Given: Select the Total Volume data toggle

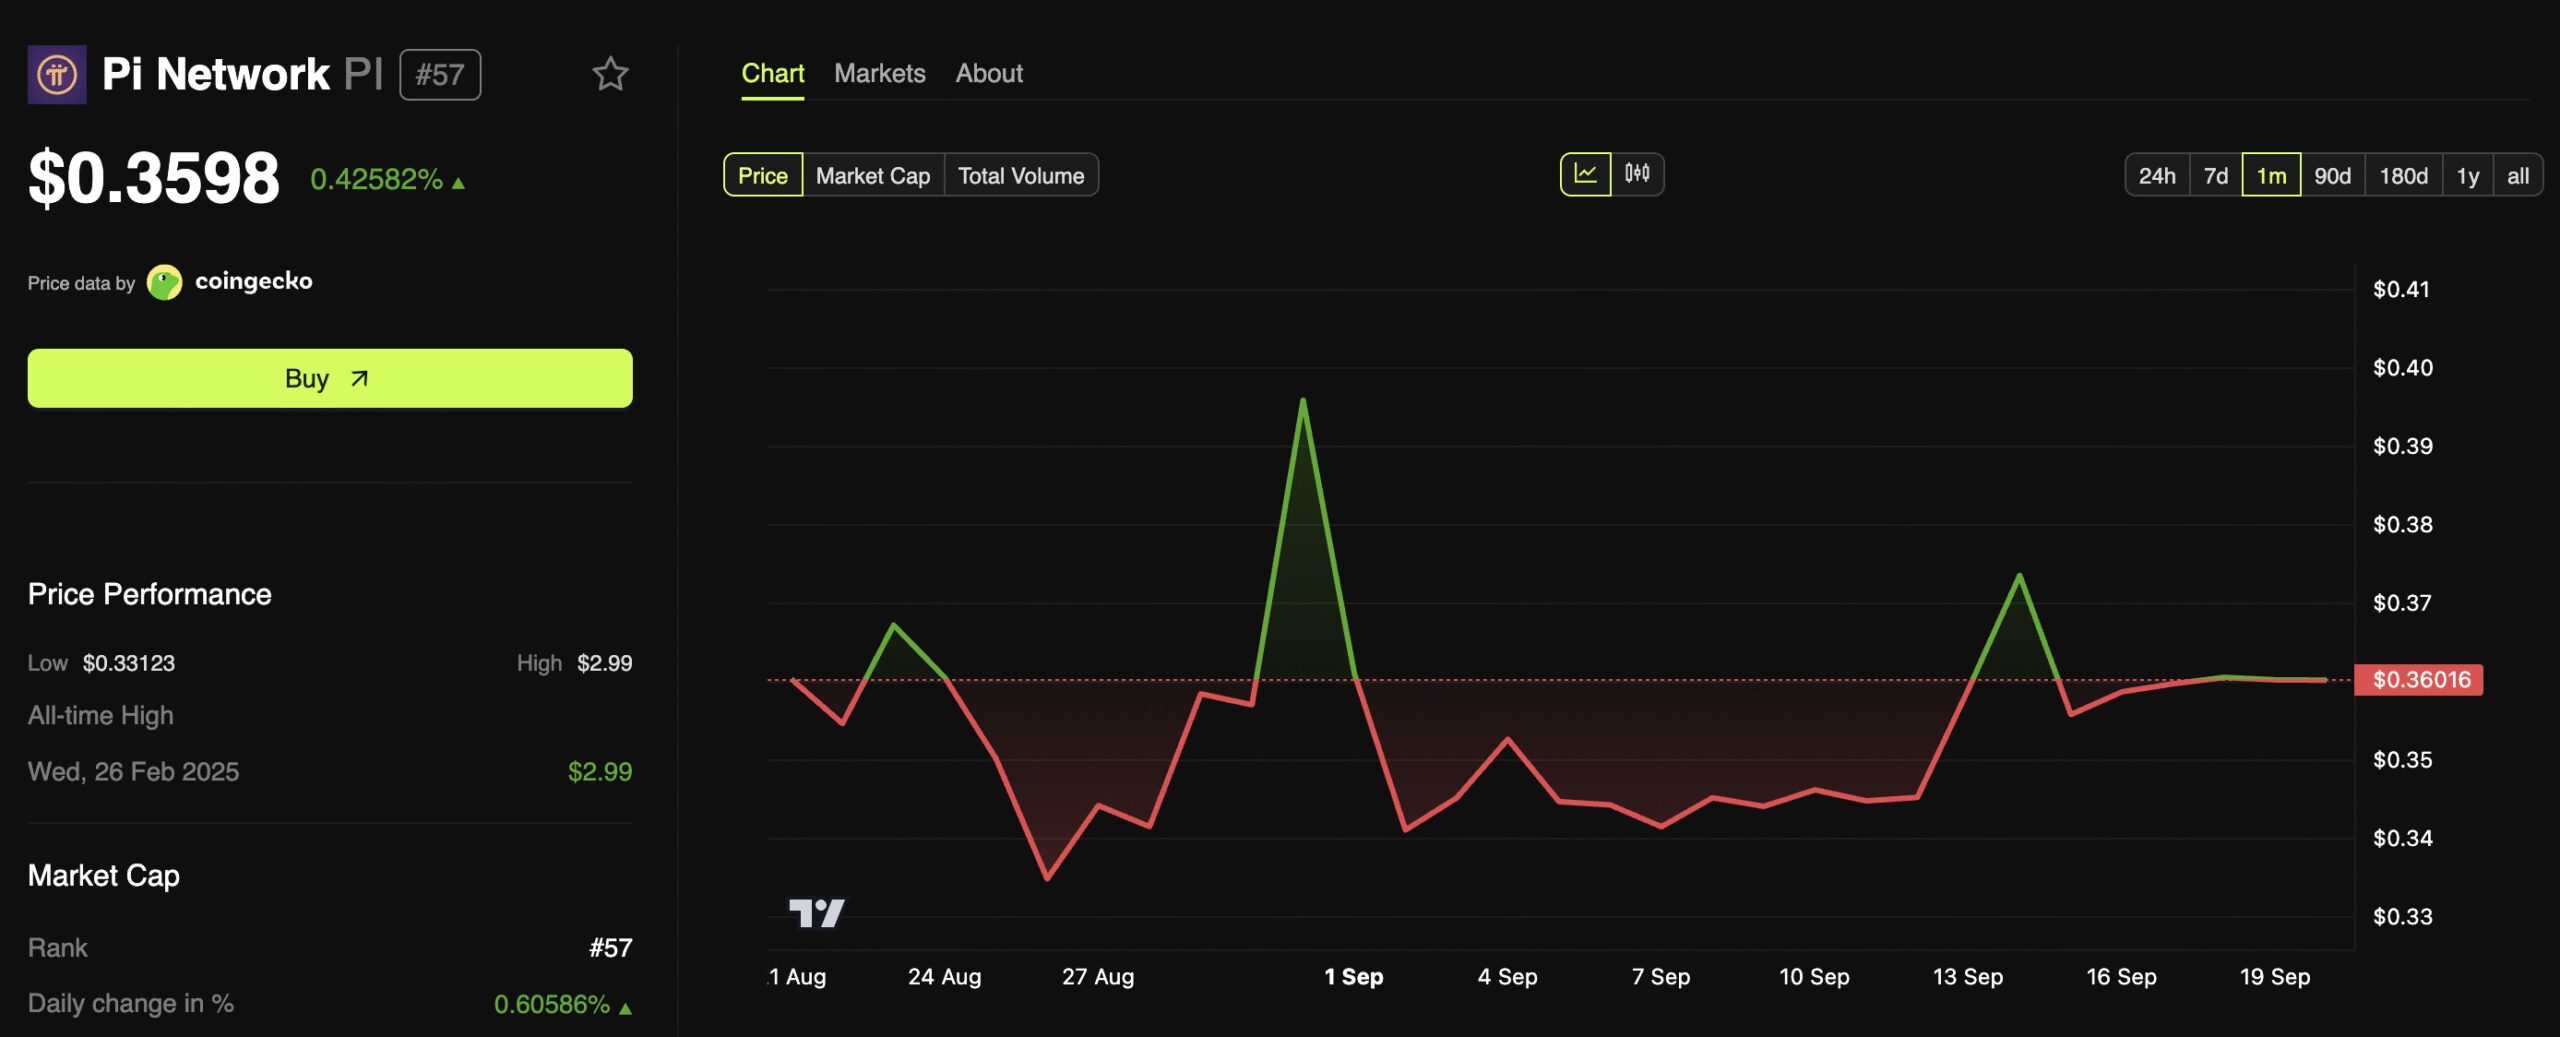Looking at the screenshot, I should click(1020, 176).
